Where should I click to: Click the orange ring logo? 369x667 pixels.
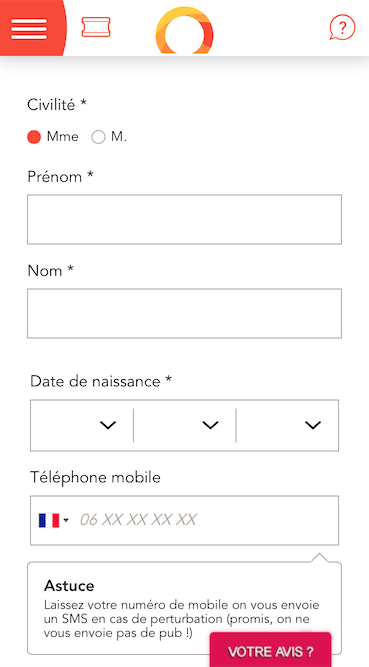[184, 31]
